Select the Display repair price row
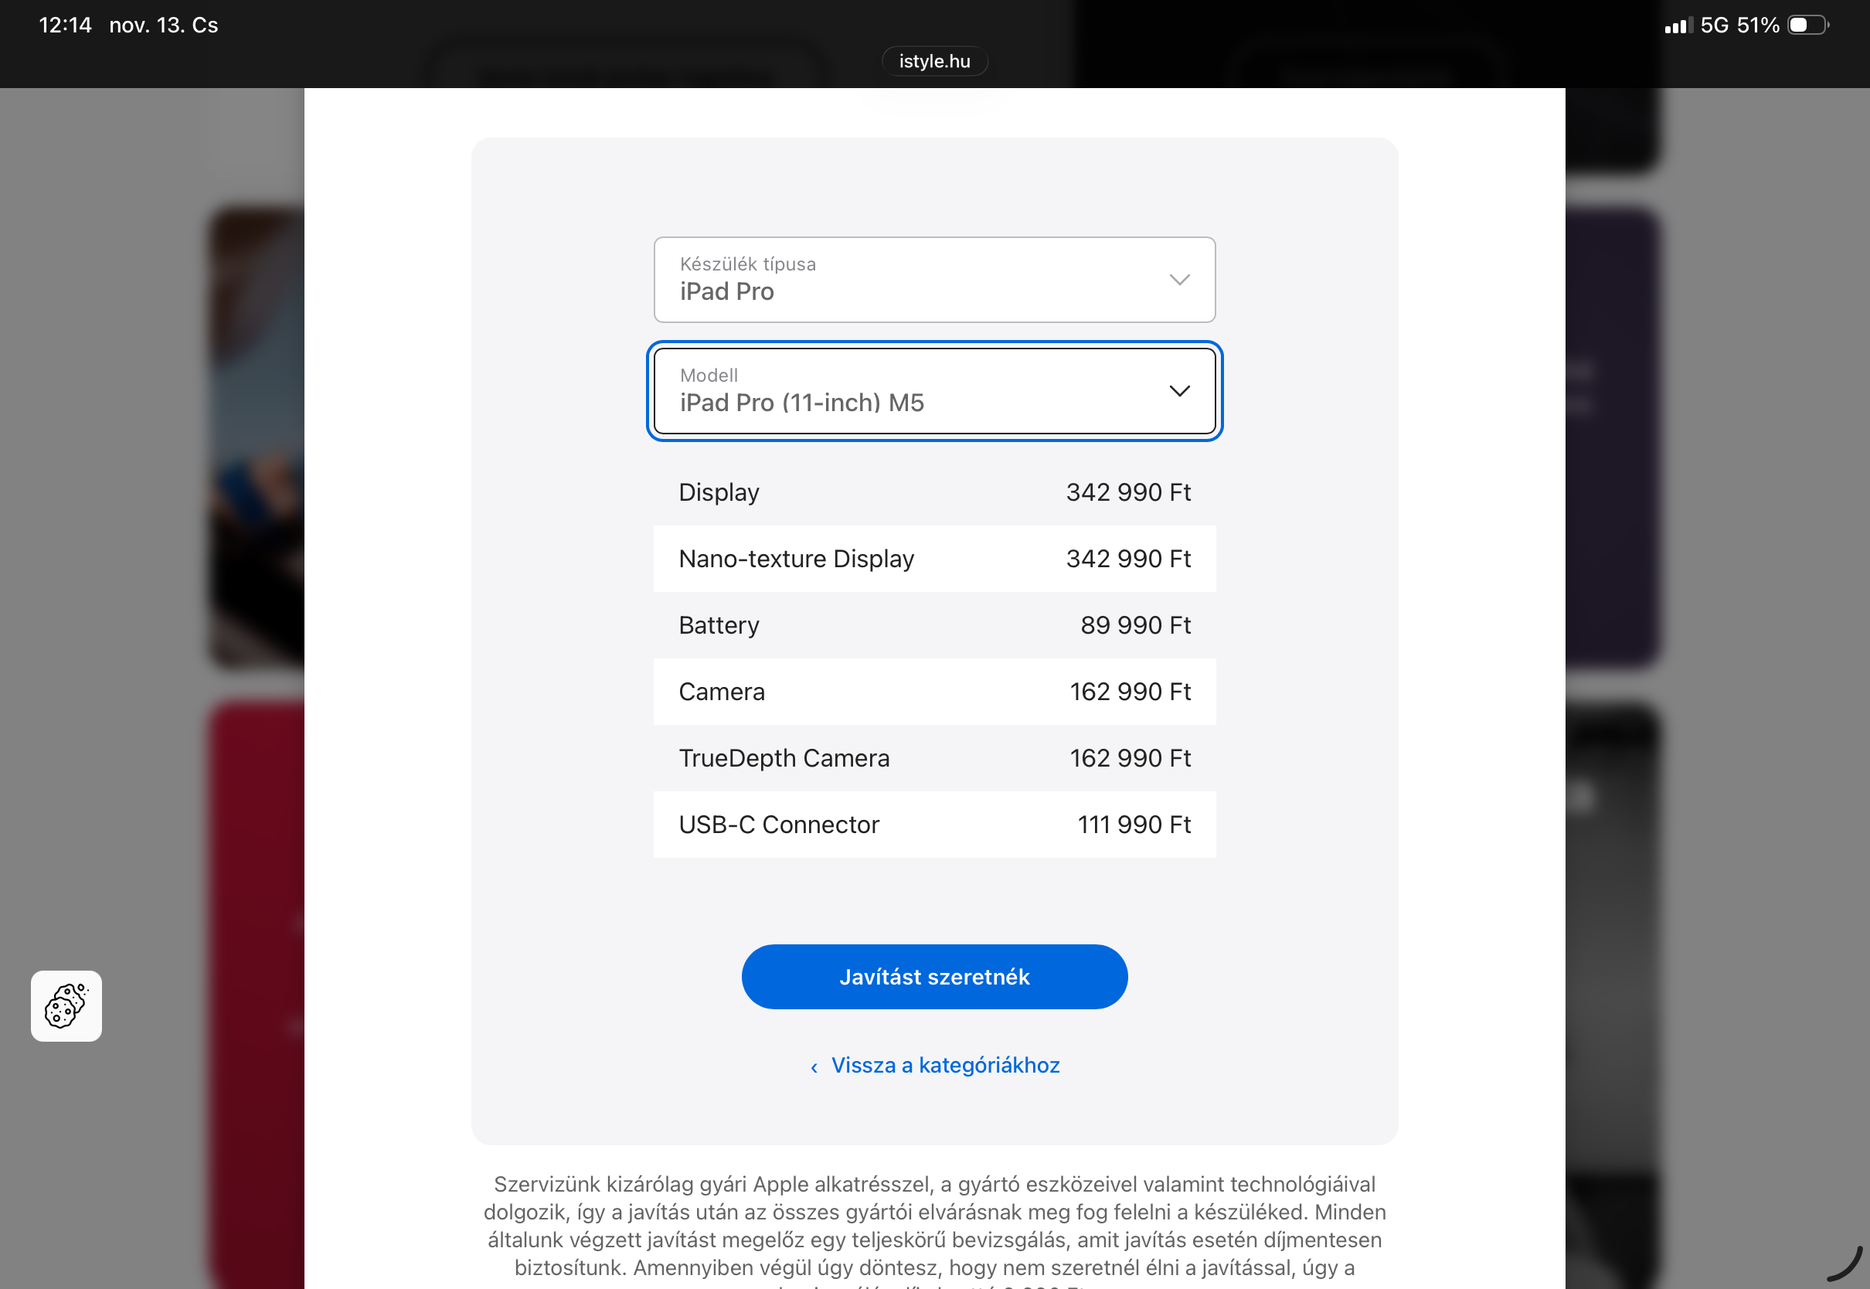Screen dimensions: 1870x1289 click(934, 492)
